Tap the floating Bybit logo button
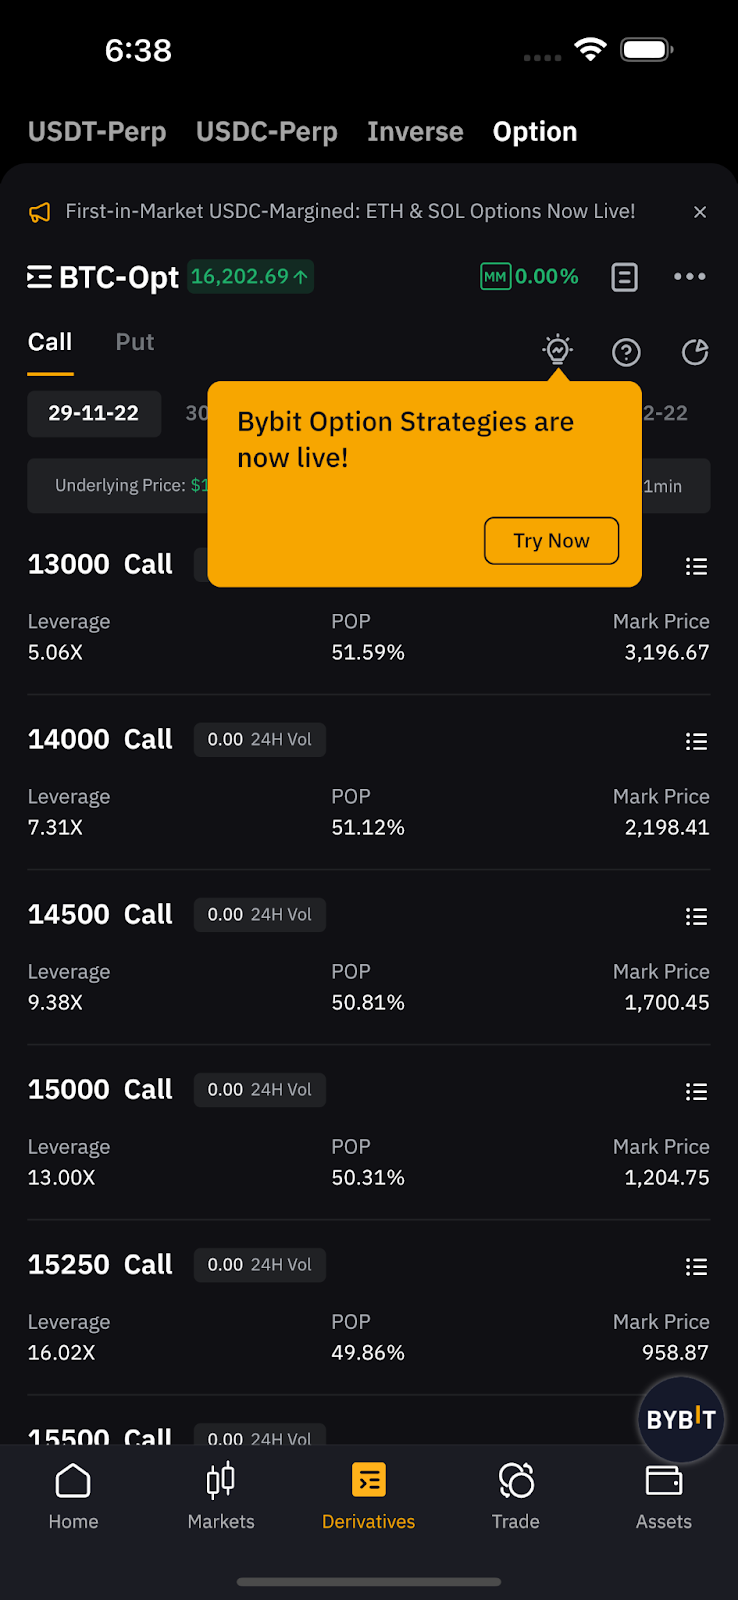This screenshot has height=1600, width=738. coord(681,1419)
